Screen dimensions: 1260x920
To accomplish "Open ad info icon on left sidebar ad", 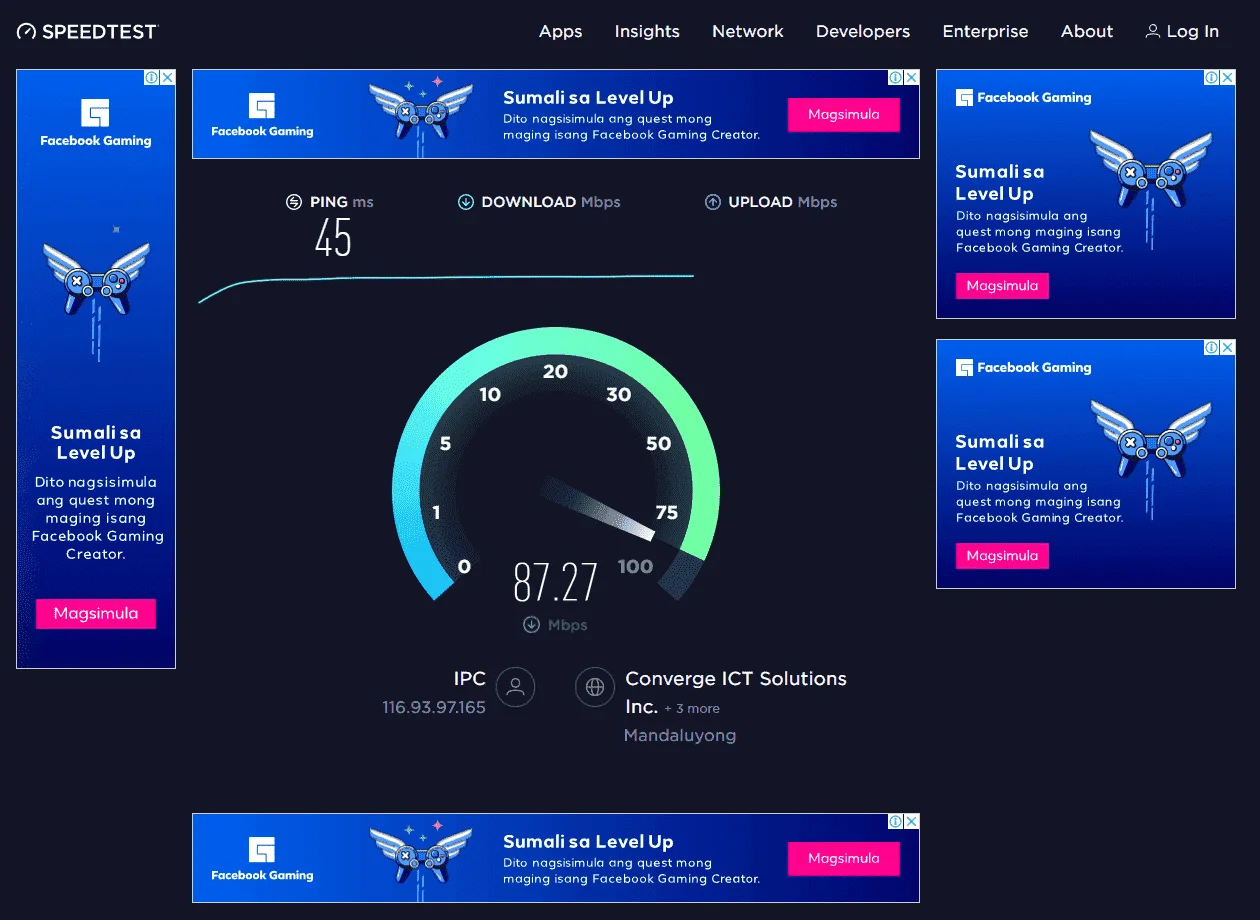I will (x=152, y=78).
